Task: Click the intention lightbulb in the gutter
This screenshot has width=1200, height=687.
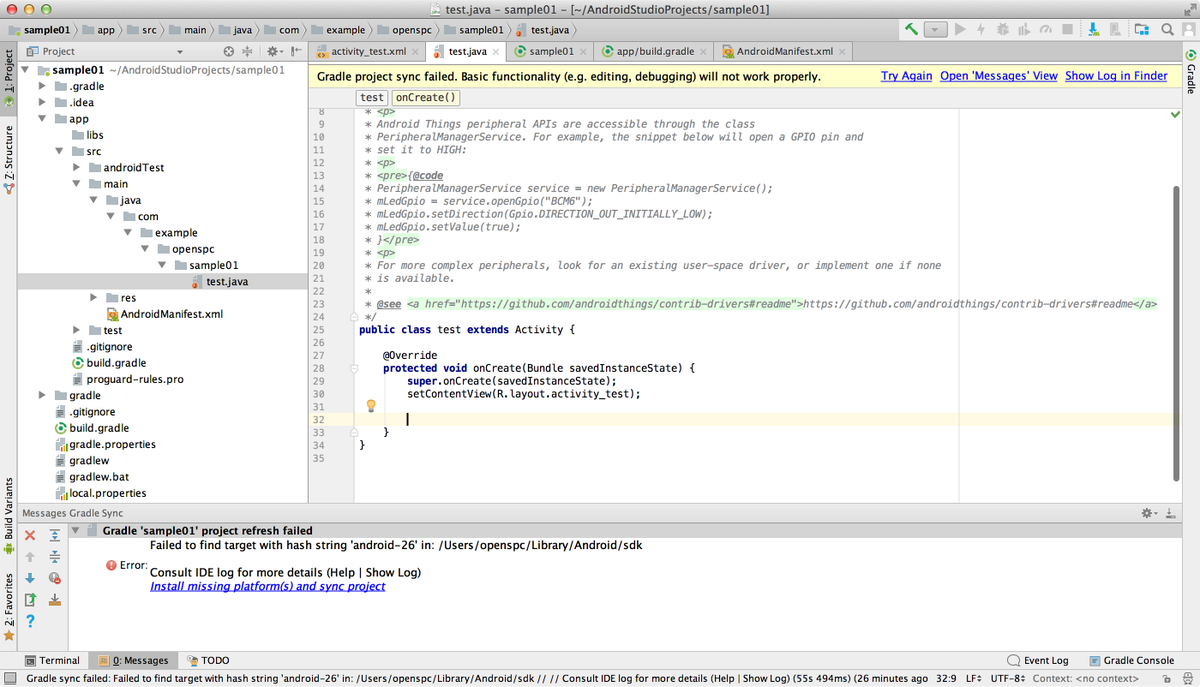Action: (x=369, y=405)
